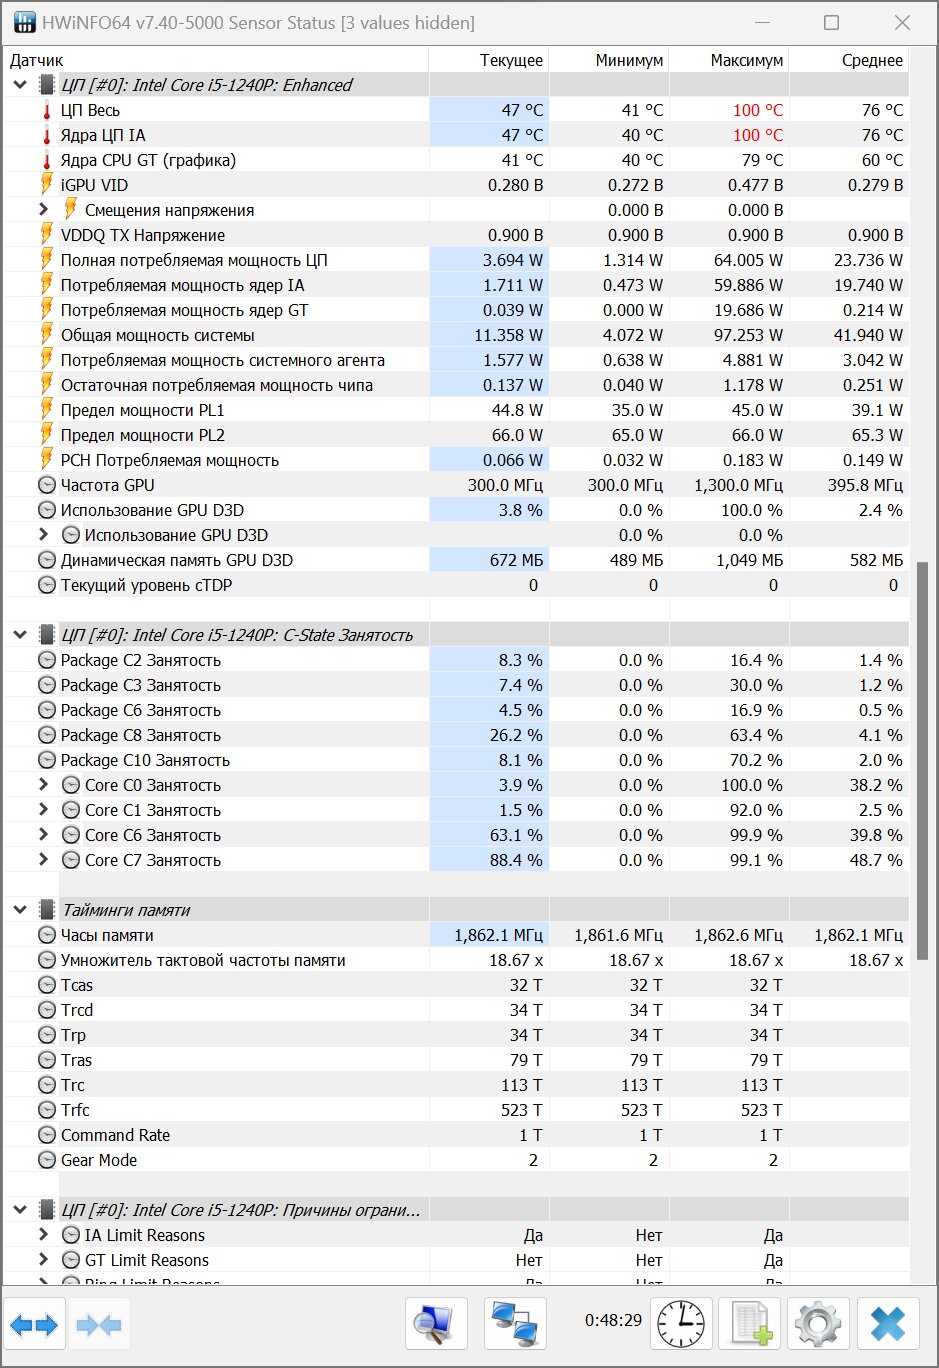Viewport: 939px width, 1368px height.
Task: Click lightning icon beside Предел мощности PL1
Action: (x=46, y=410)
